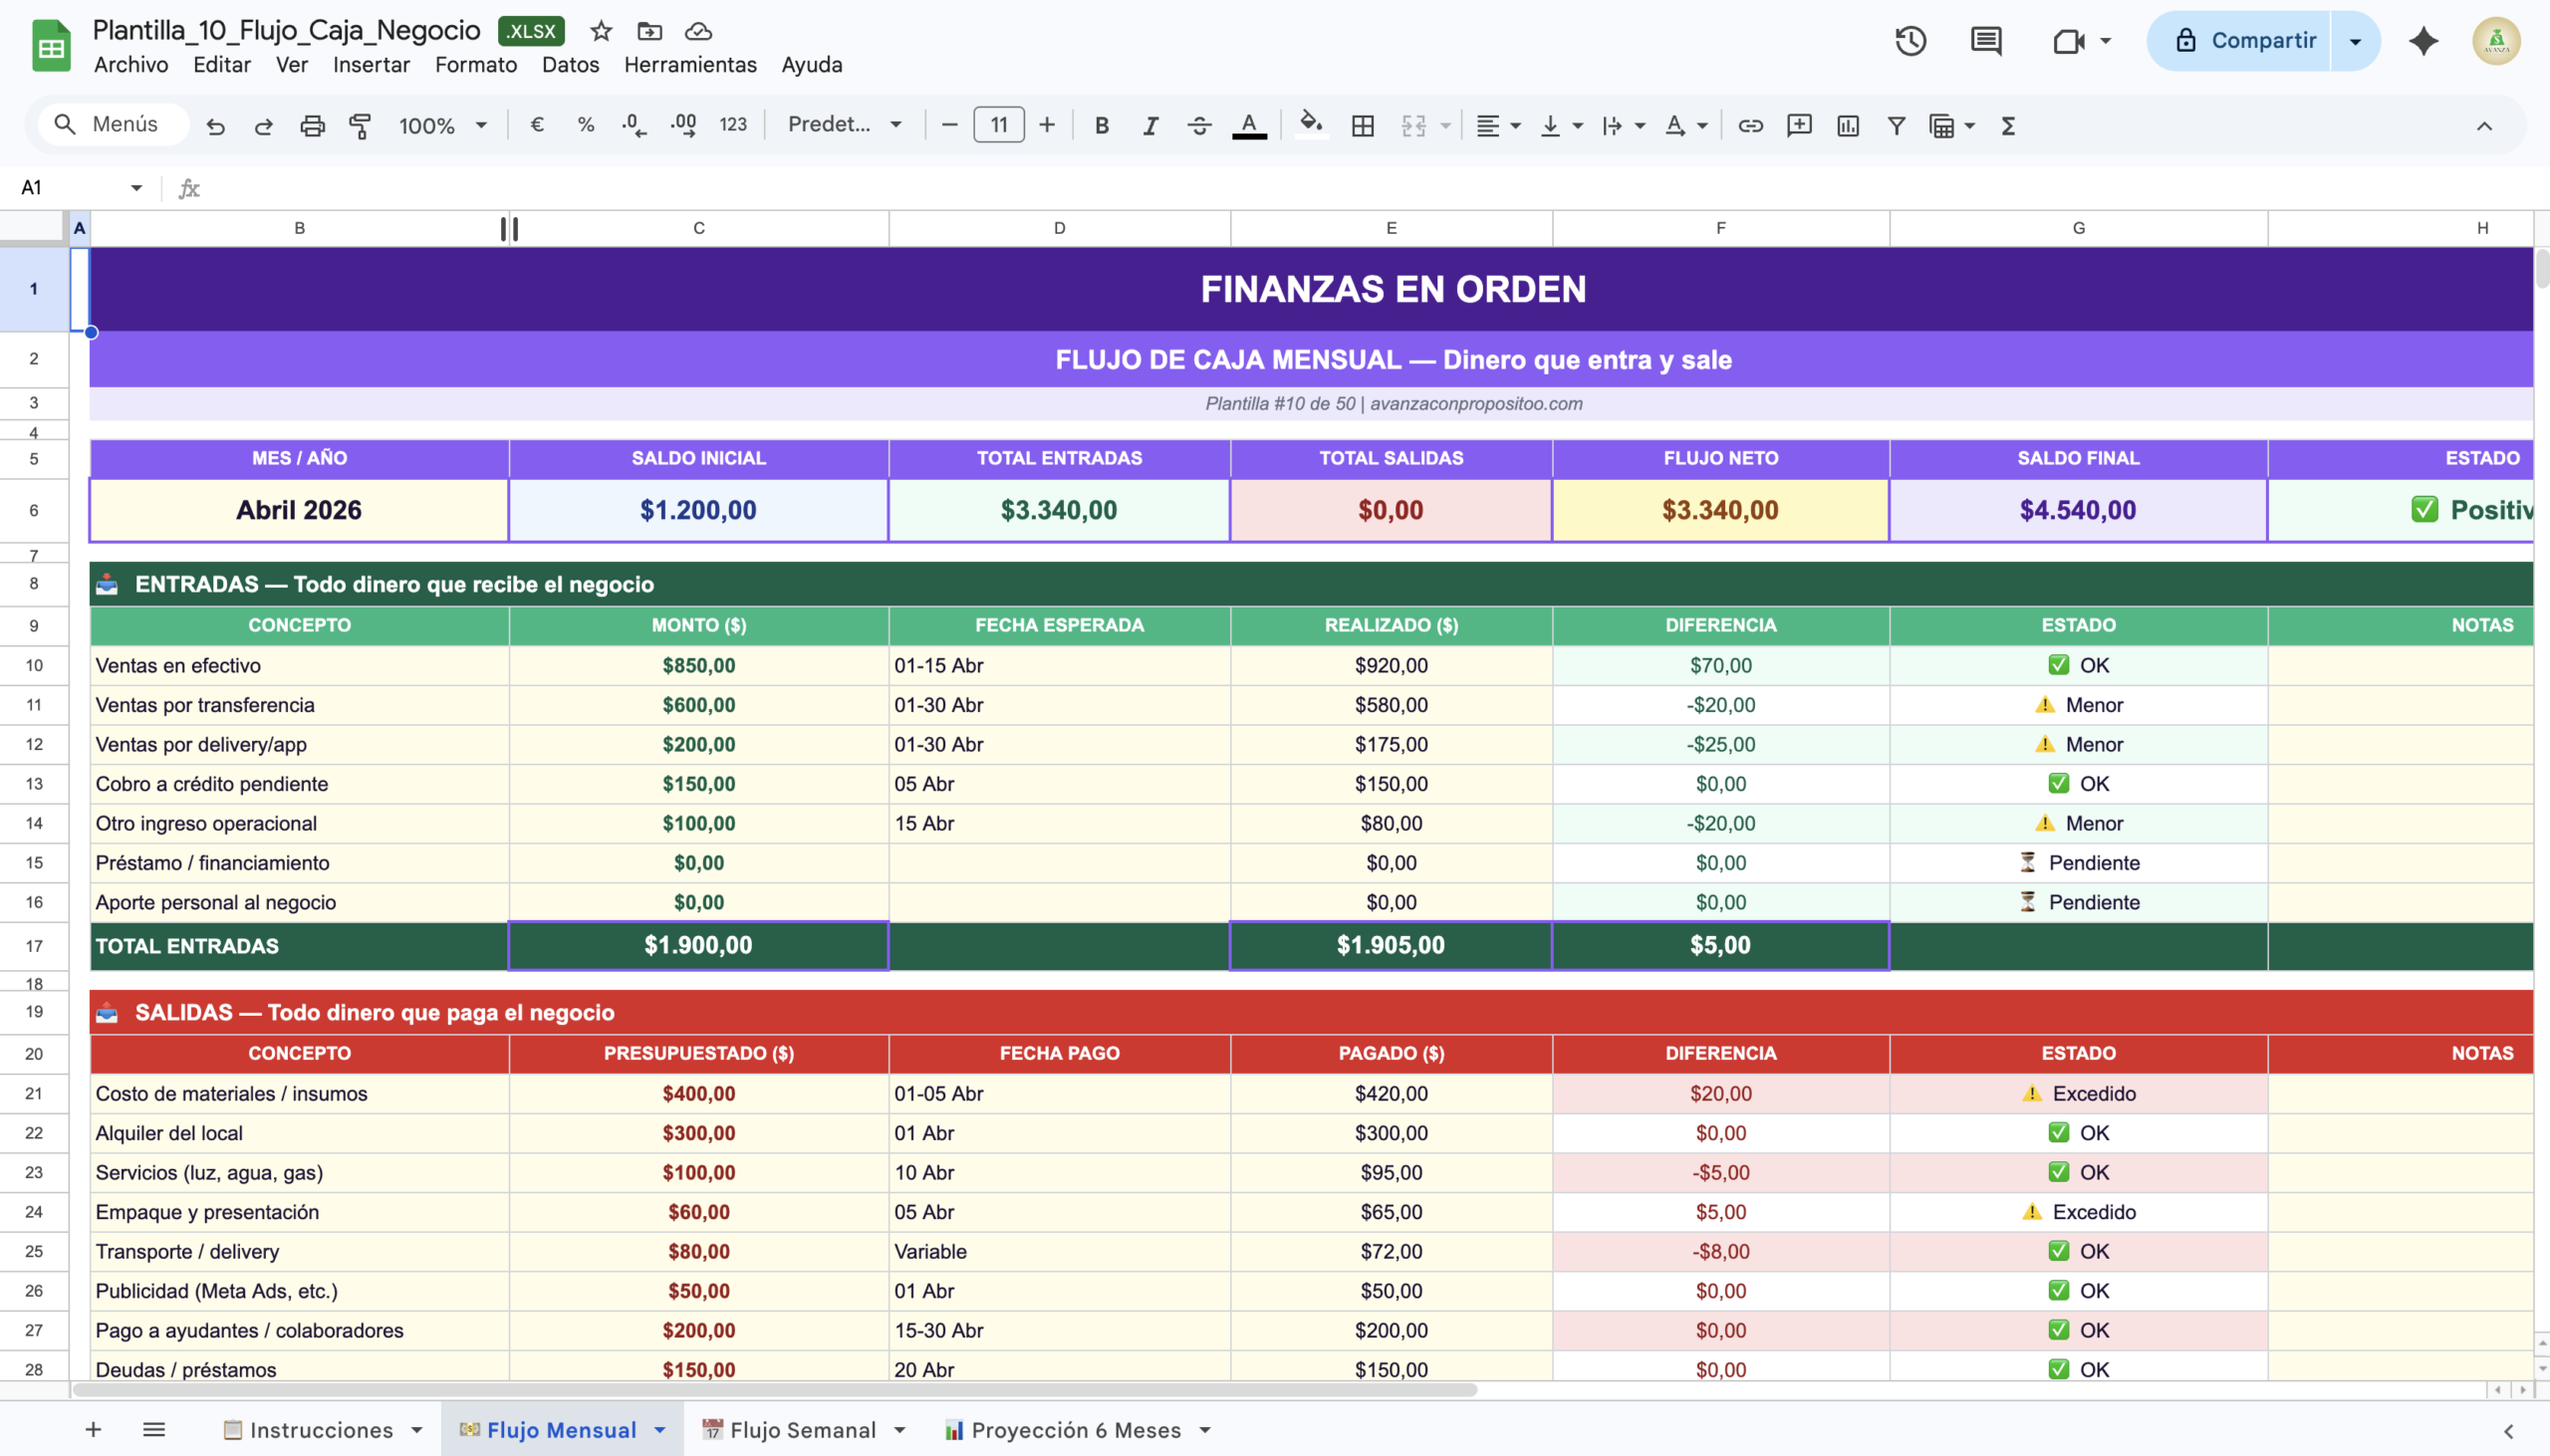Click the create filter icon
This screenshot has height=1456, width=2550.
click(x=1895, y=126)
